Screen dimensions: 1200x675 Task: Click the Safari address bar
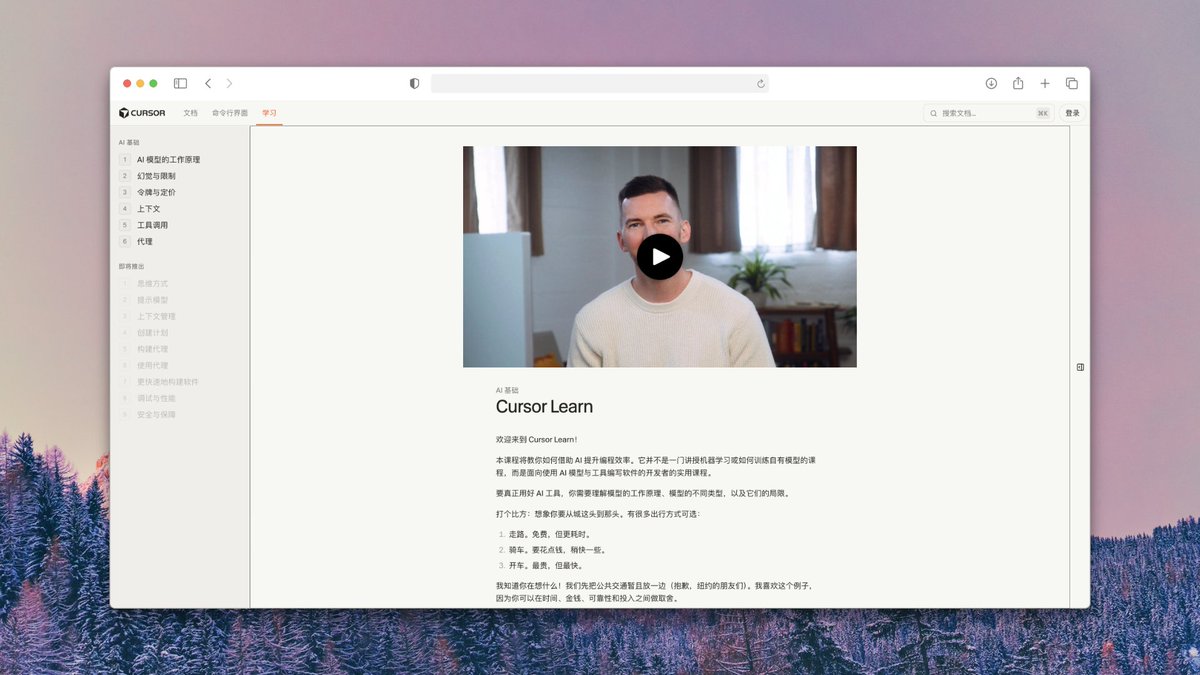pyautogui.click(x=600, y=83)
